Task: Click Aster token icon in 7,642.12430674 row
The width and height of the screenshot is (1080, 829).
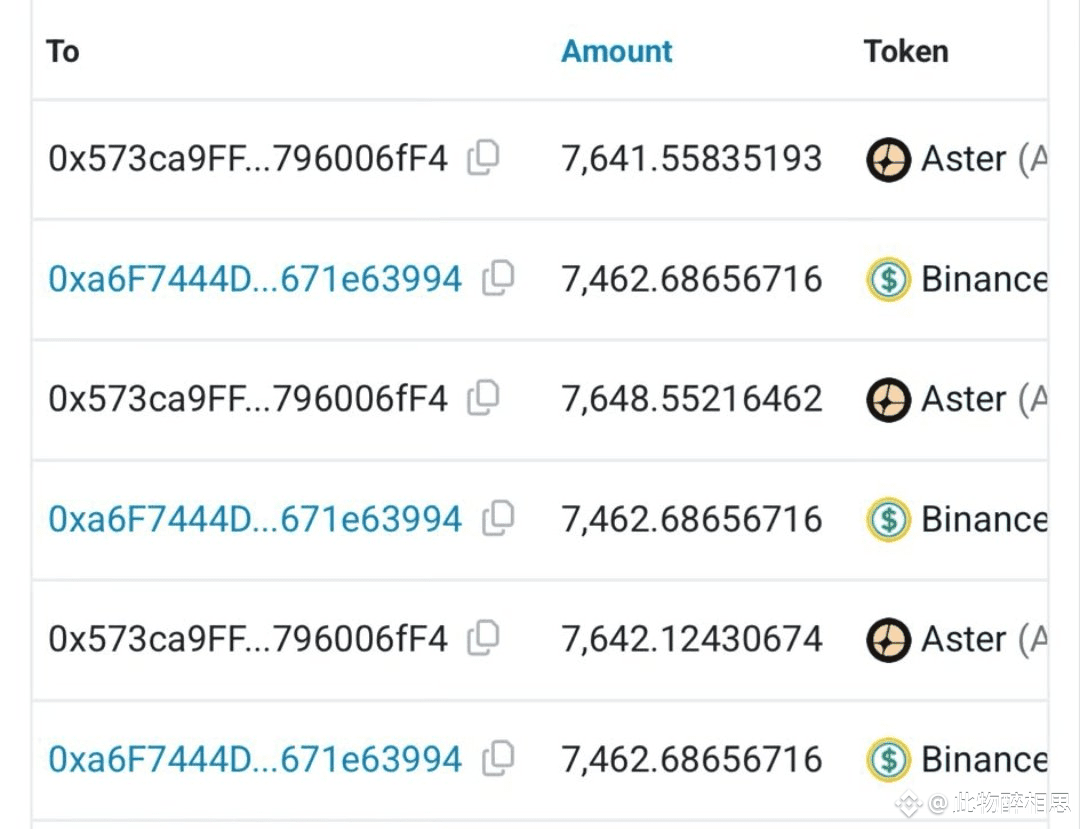Action: pyautogui.click(x=888, y=639)
